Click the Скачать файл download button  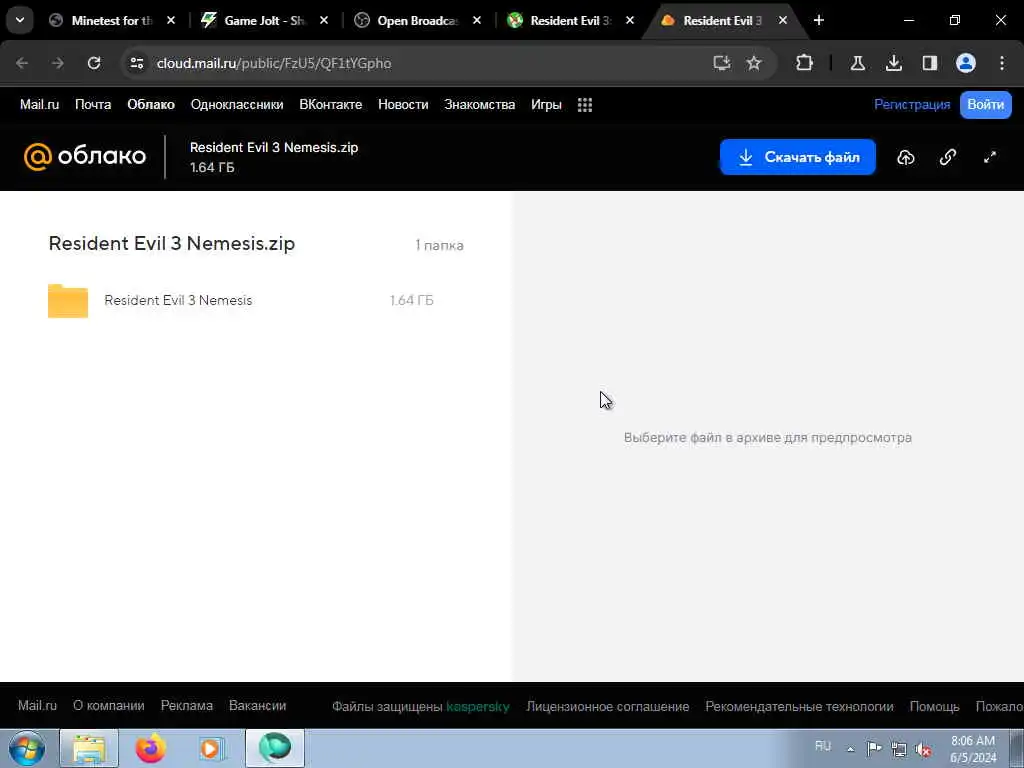pyautogui.click(x=797, y=157)
